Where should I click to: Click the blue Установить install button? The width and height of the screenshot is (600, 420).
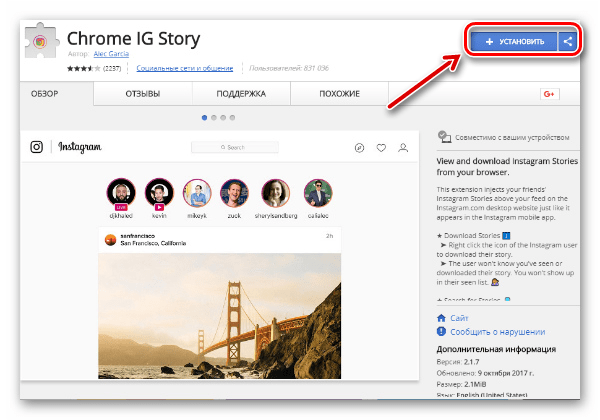coord(514,42)
